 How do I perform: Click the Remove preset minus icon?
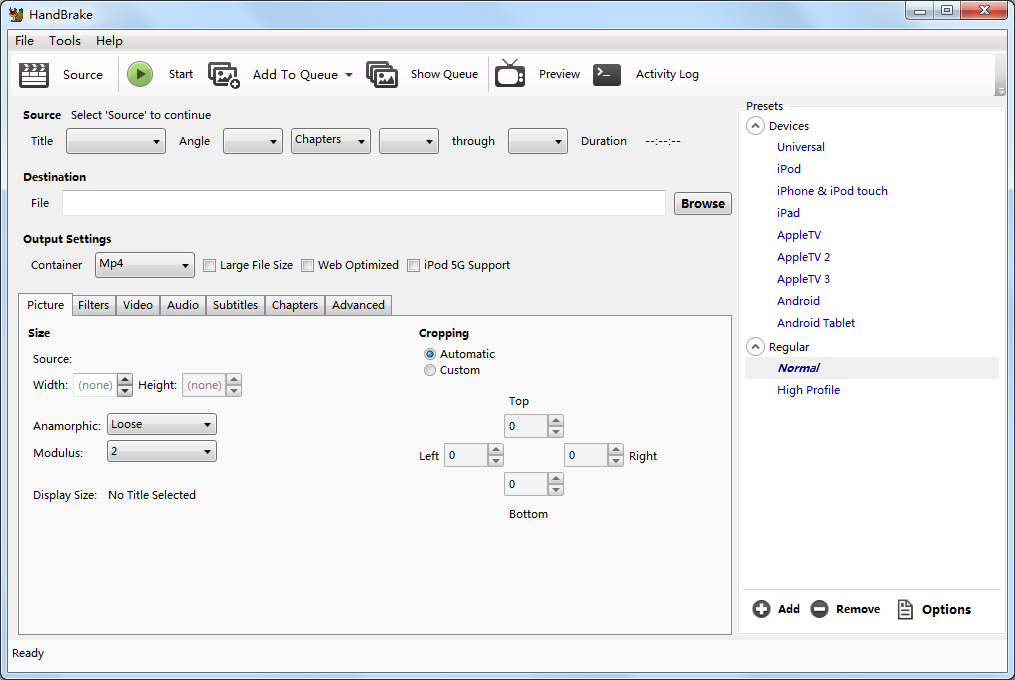tap(820, 609)
